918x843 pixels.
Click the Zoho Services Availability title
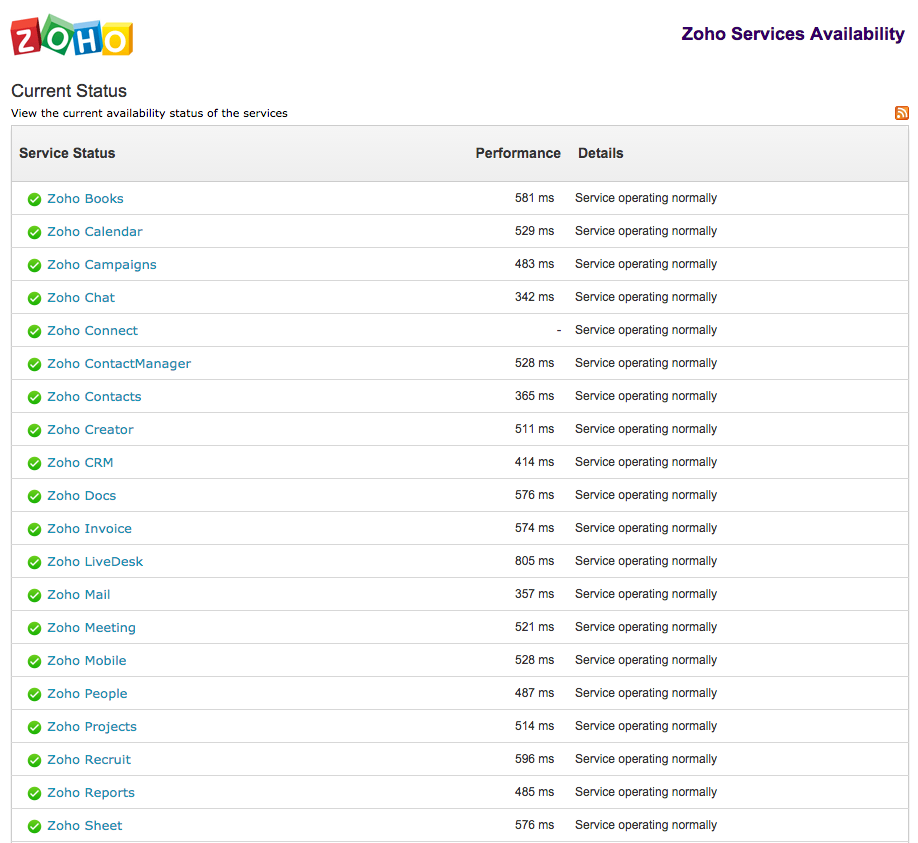coord(793,34)
